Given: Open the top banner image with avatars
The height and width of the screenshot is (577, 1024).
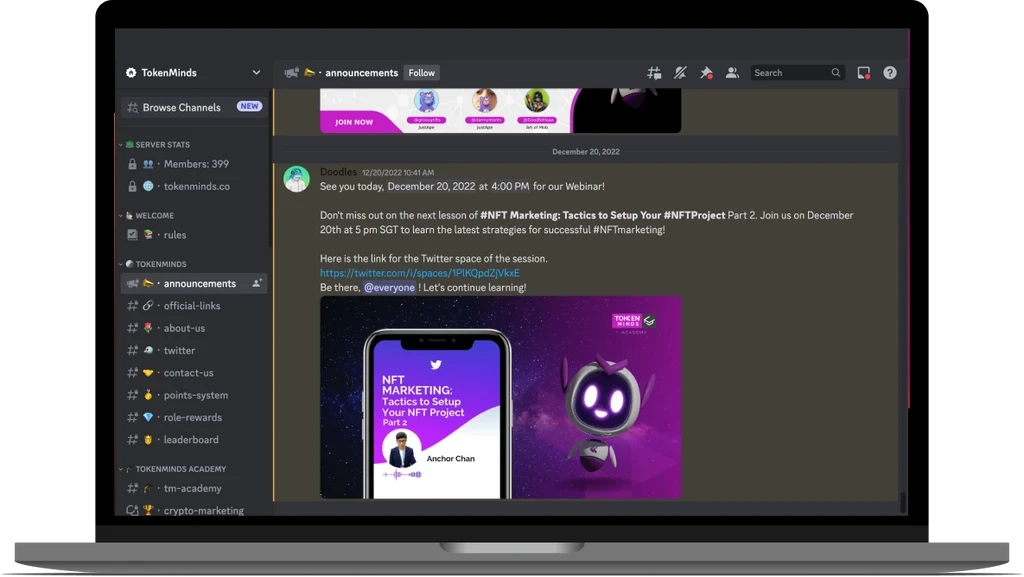Looking at the screenshot, I should coord(500,111).
